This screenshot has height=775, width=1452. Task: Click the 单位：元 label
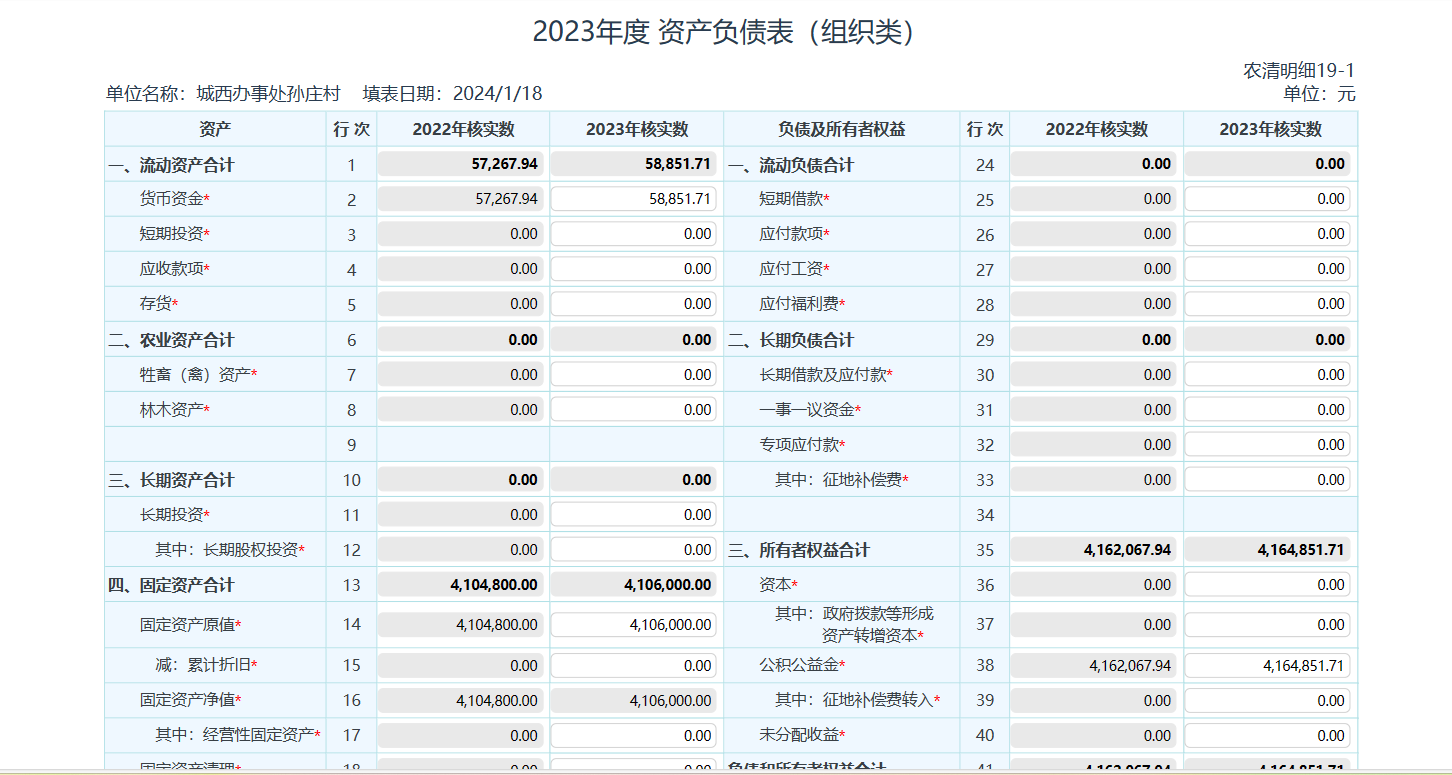point(1320,94)
